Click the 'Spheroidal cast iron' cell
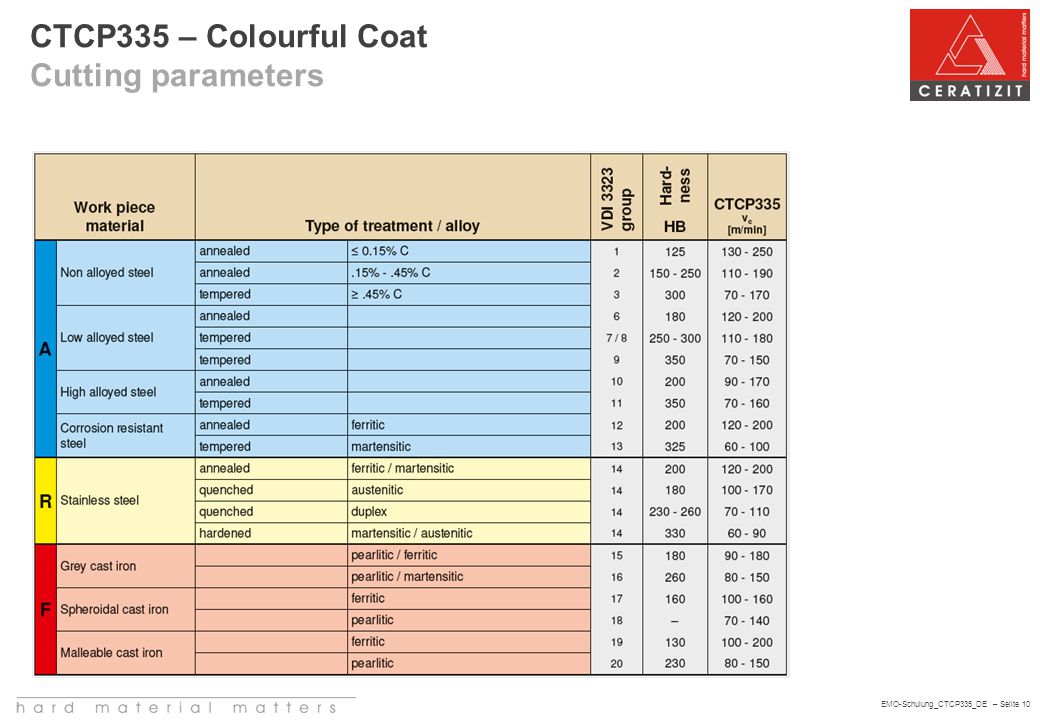The image size is (1040, 720). tap(126, 609)
